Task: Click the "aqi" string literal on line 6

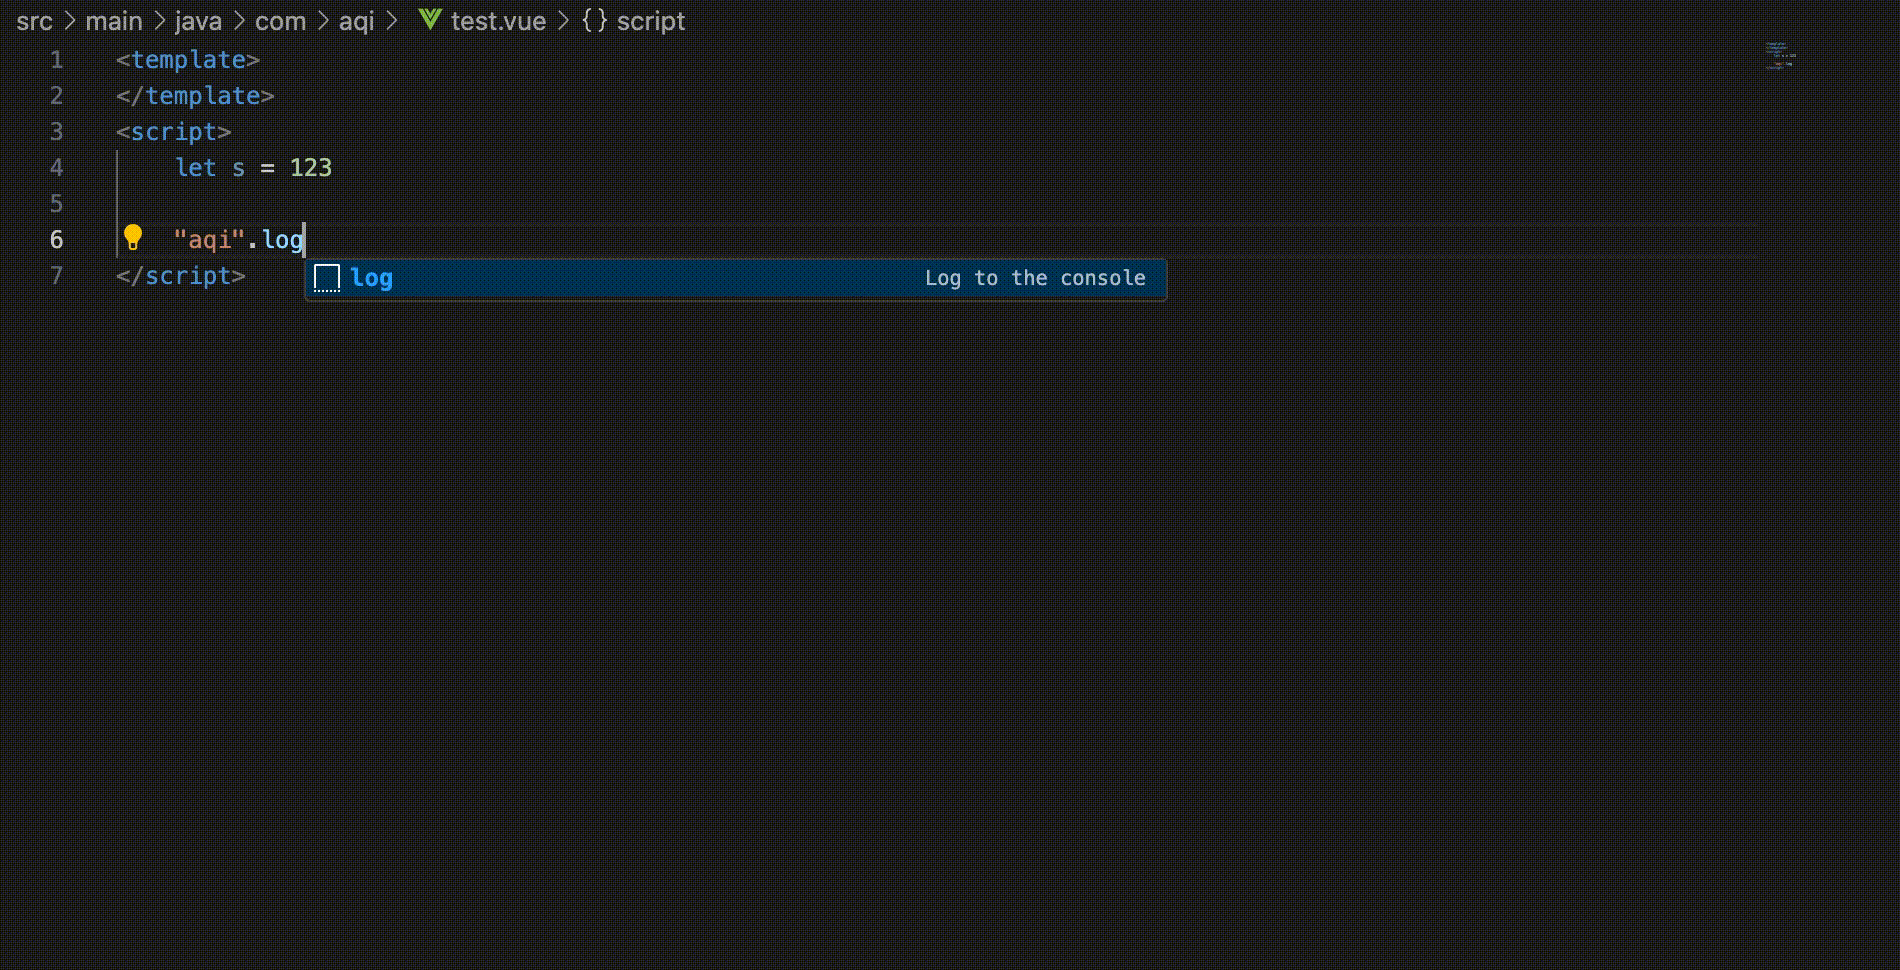Action: (209, 240)
